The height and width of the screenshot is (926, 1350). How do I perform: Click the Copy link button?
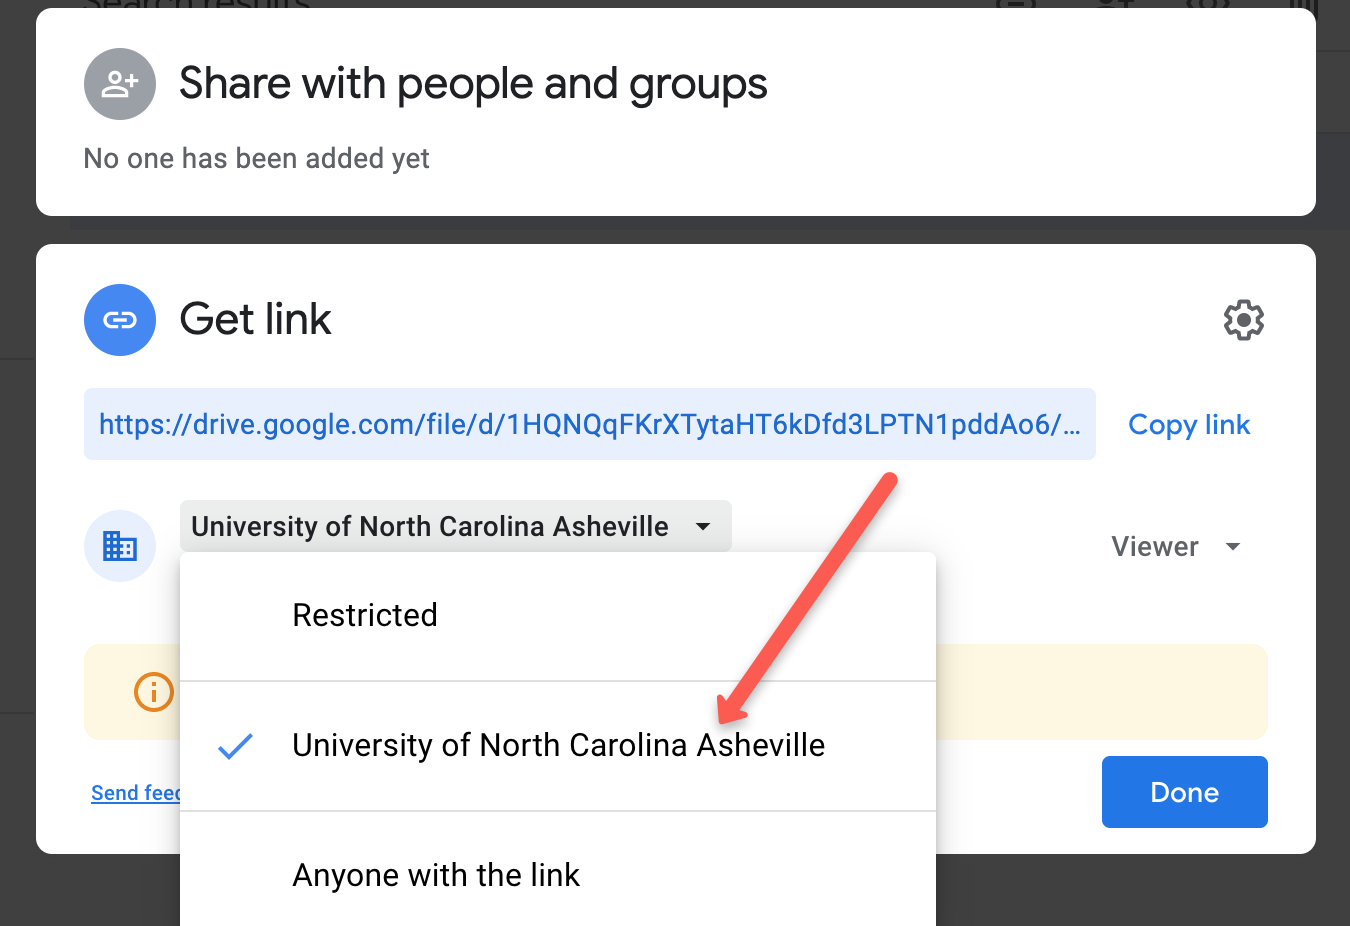[1188, 425]
